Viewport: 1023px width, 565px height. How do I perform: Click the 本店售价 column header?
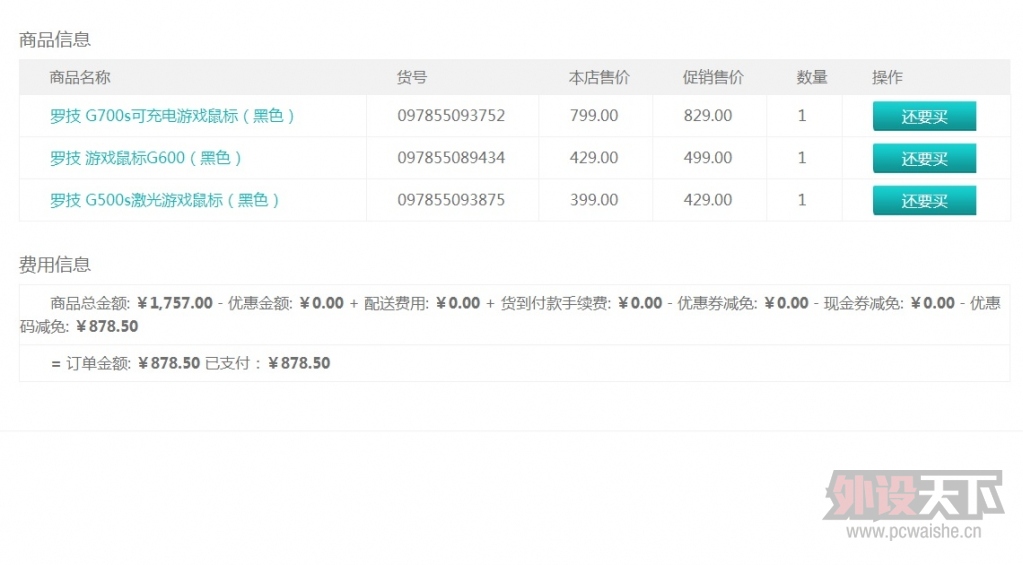click(599, 78)
